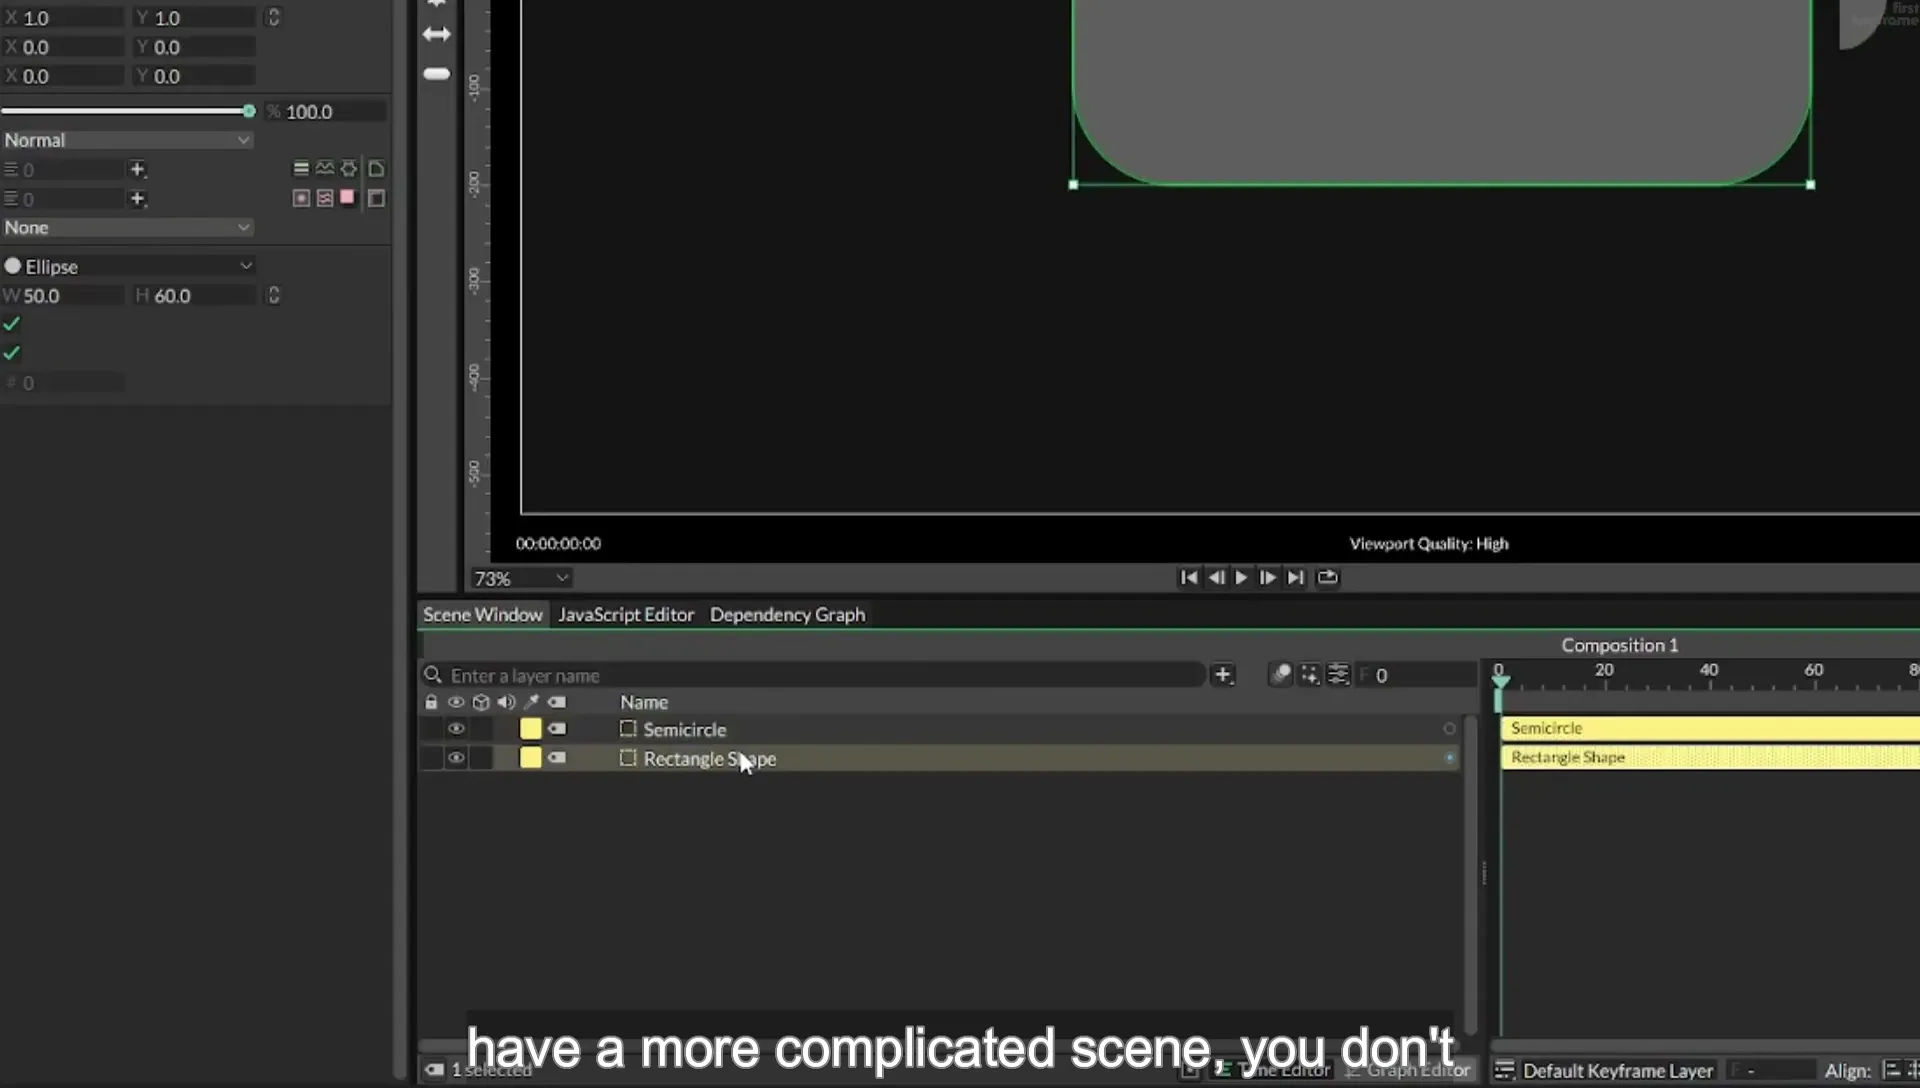This screenshot has width=1920, height=1088.
Task: Toggle the circle indicator on the Semicircle row
Action: [x=1449, y=729]
